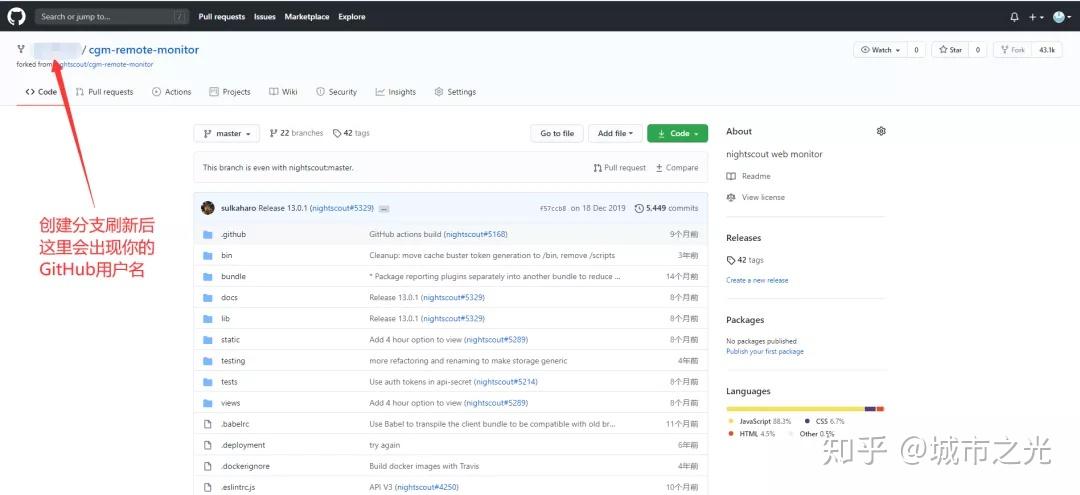The height and width of the screenshot is (495, 1080).
Task: Click the Go to file button
Action: (x=557, y=133)
